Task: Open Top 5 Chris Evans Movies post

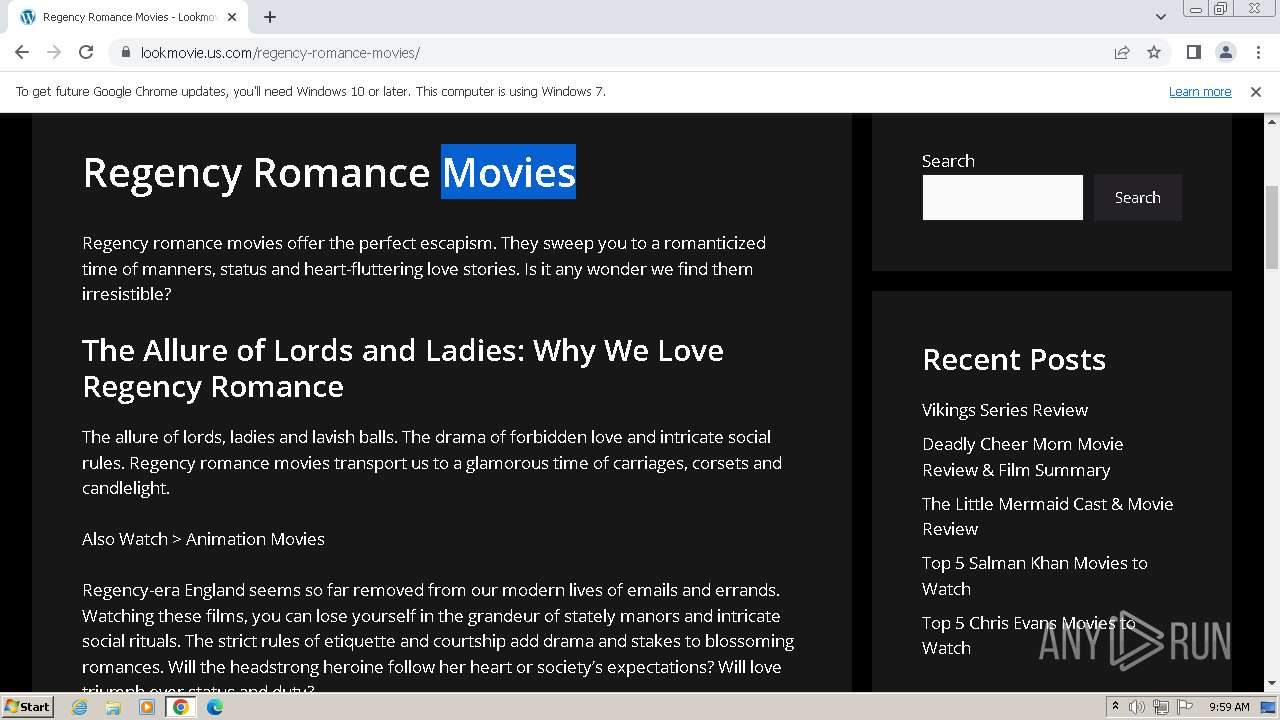Action: click(1028, 635)
